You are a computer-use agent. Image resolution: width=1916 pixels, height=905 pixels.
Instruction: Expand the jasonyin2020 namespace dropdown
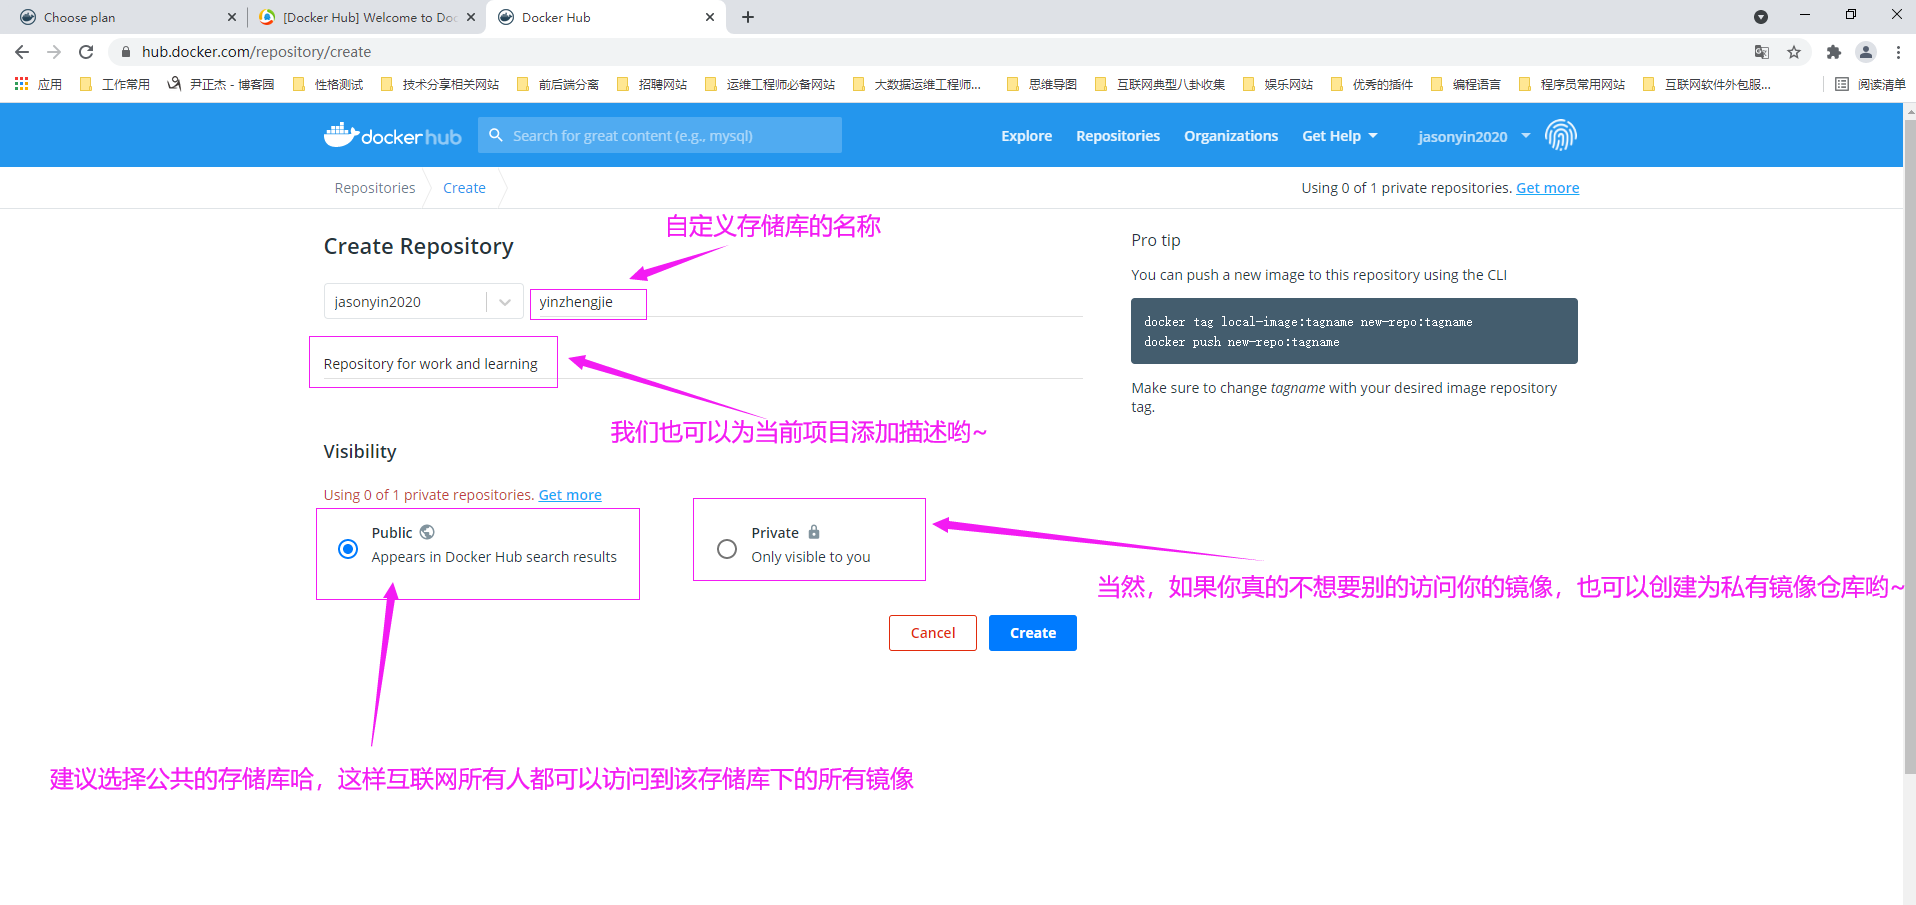coord(505,302)
